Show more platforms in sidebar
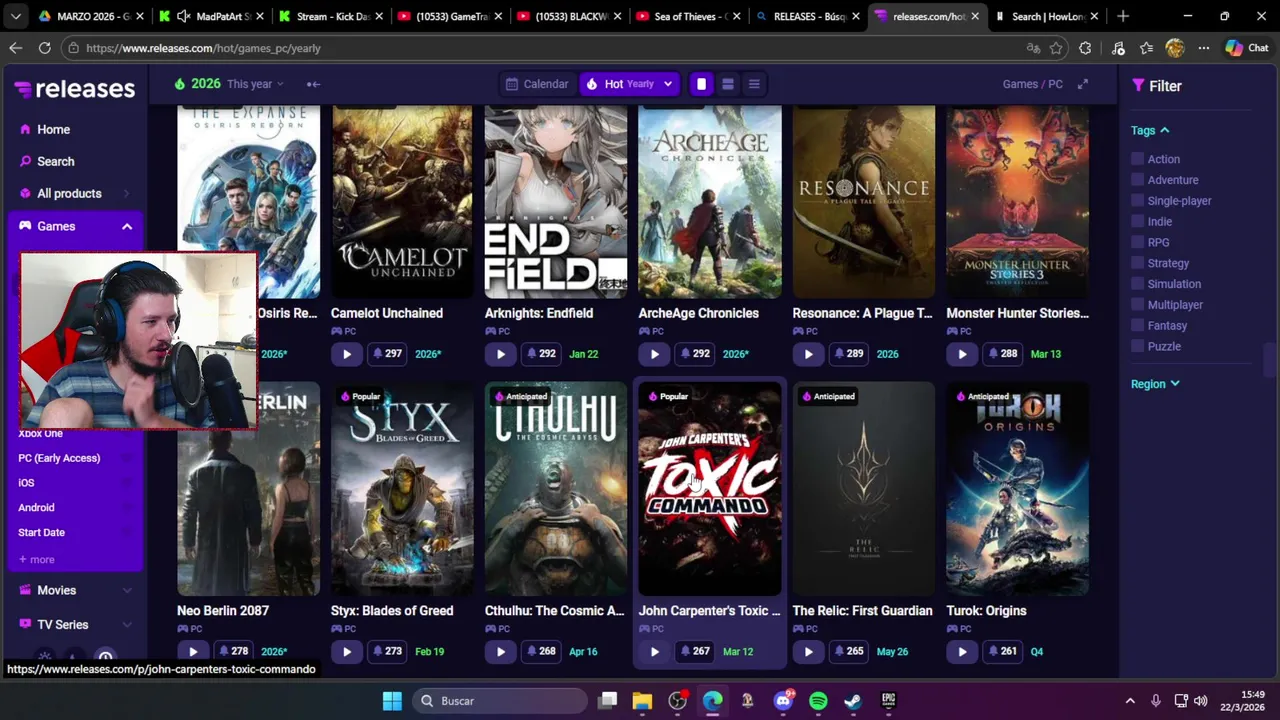The image size is (1280, 720). [36, 560]
